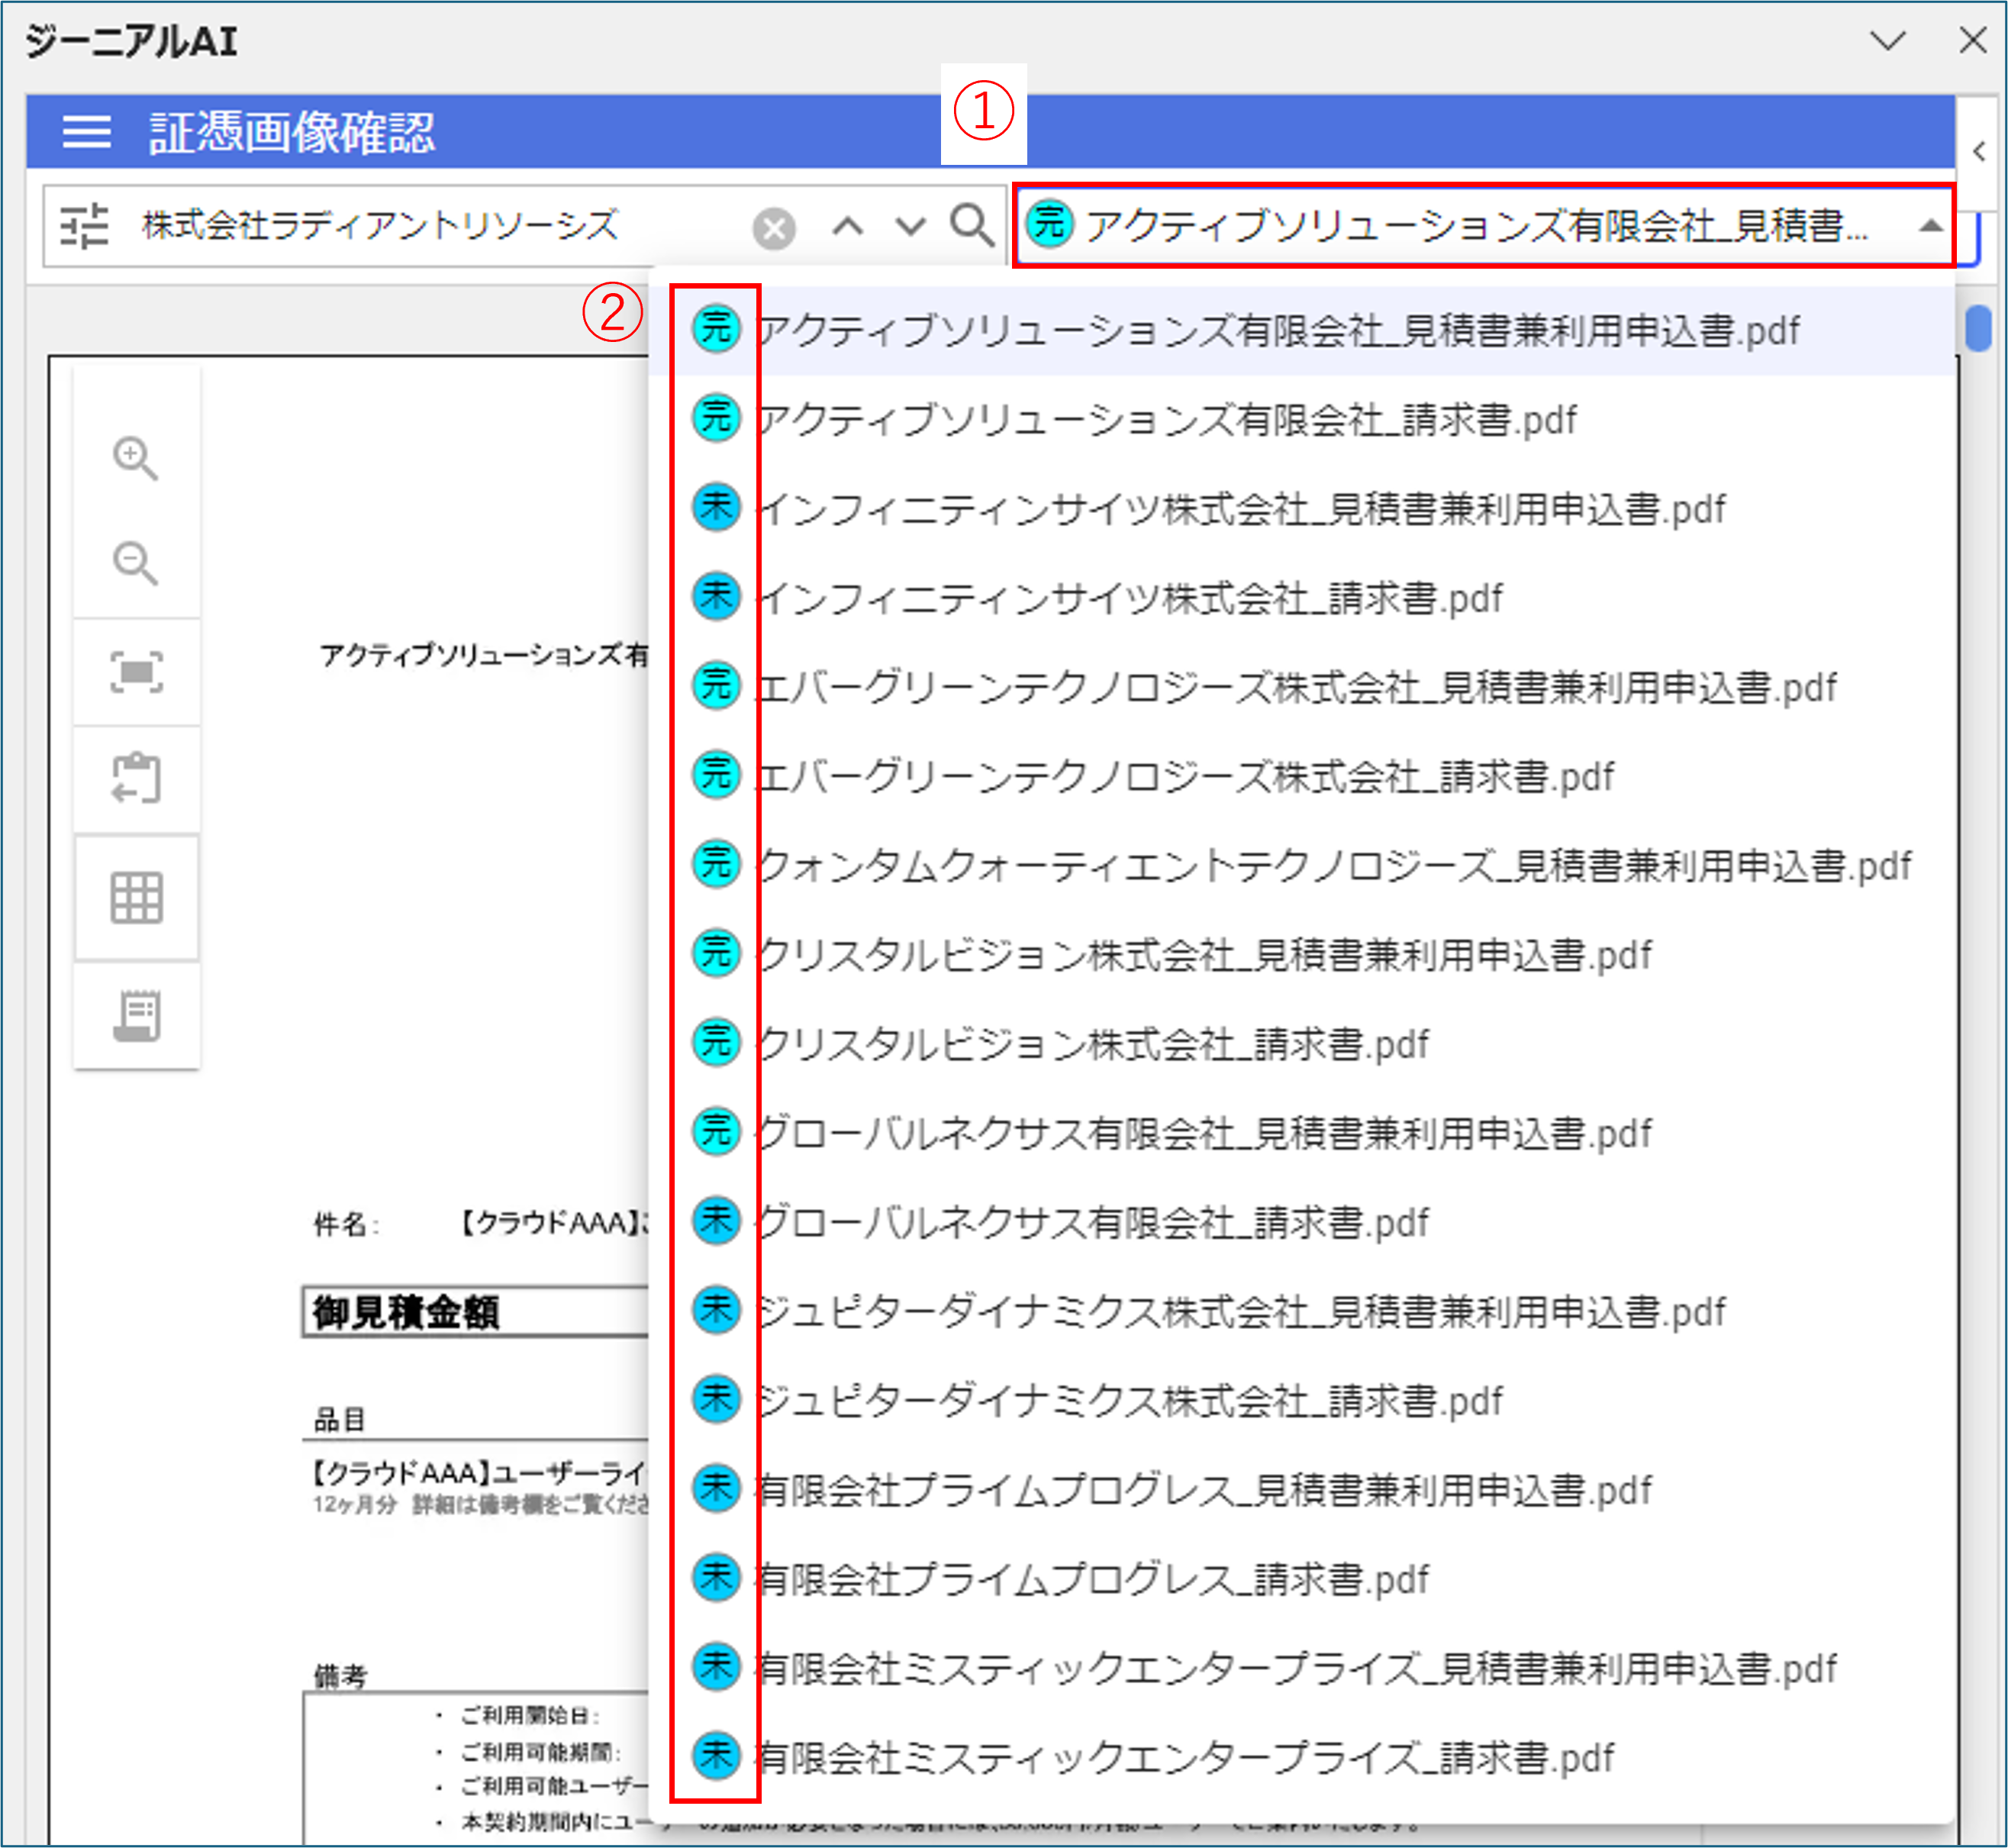Choose グローバルネクサス有限会社_請求書.pdf from list

[1092, 1222]
